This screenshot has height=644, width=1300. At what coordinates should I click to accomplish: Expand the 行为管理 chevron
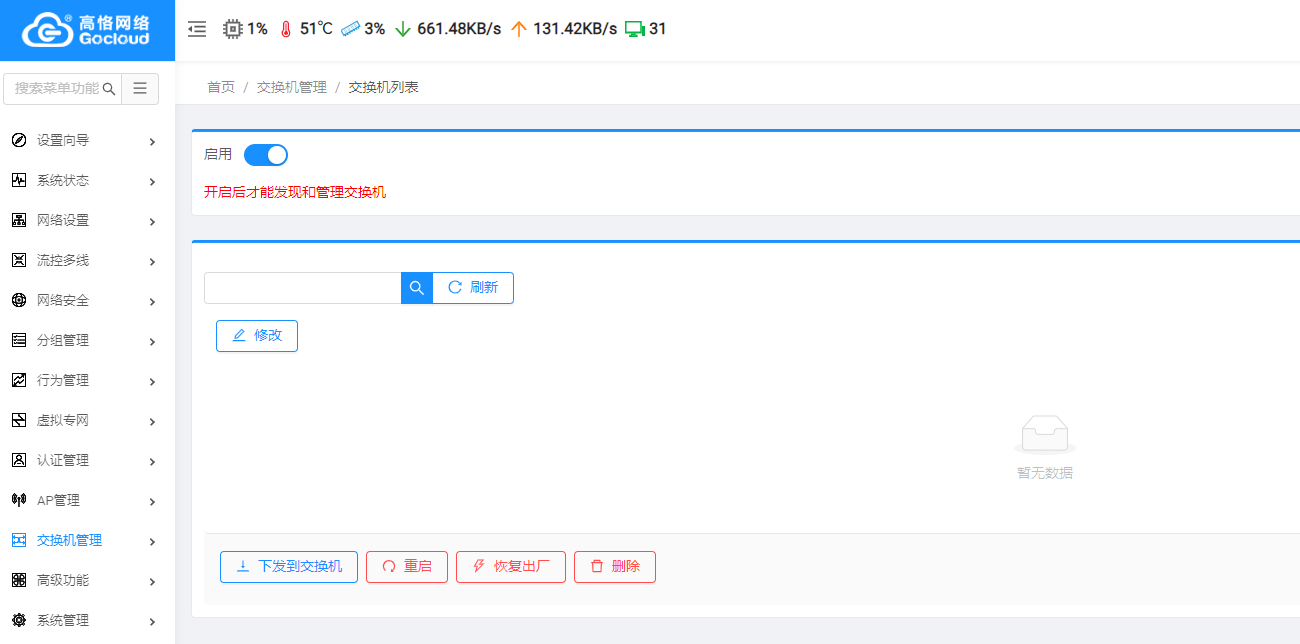152,382
